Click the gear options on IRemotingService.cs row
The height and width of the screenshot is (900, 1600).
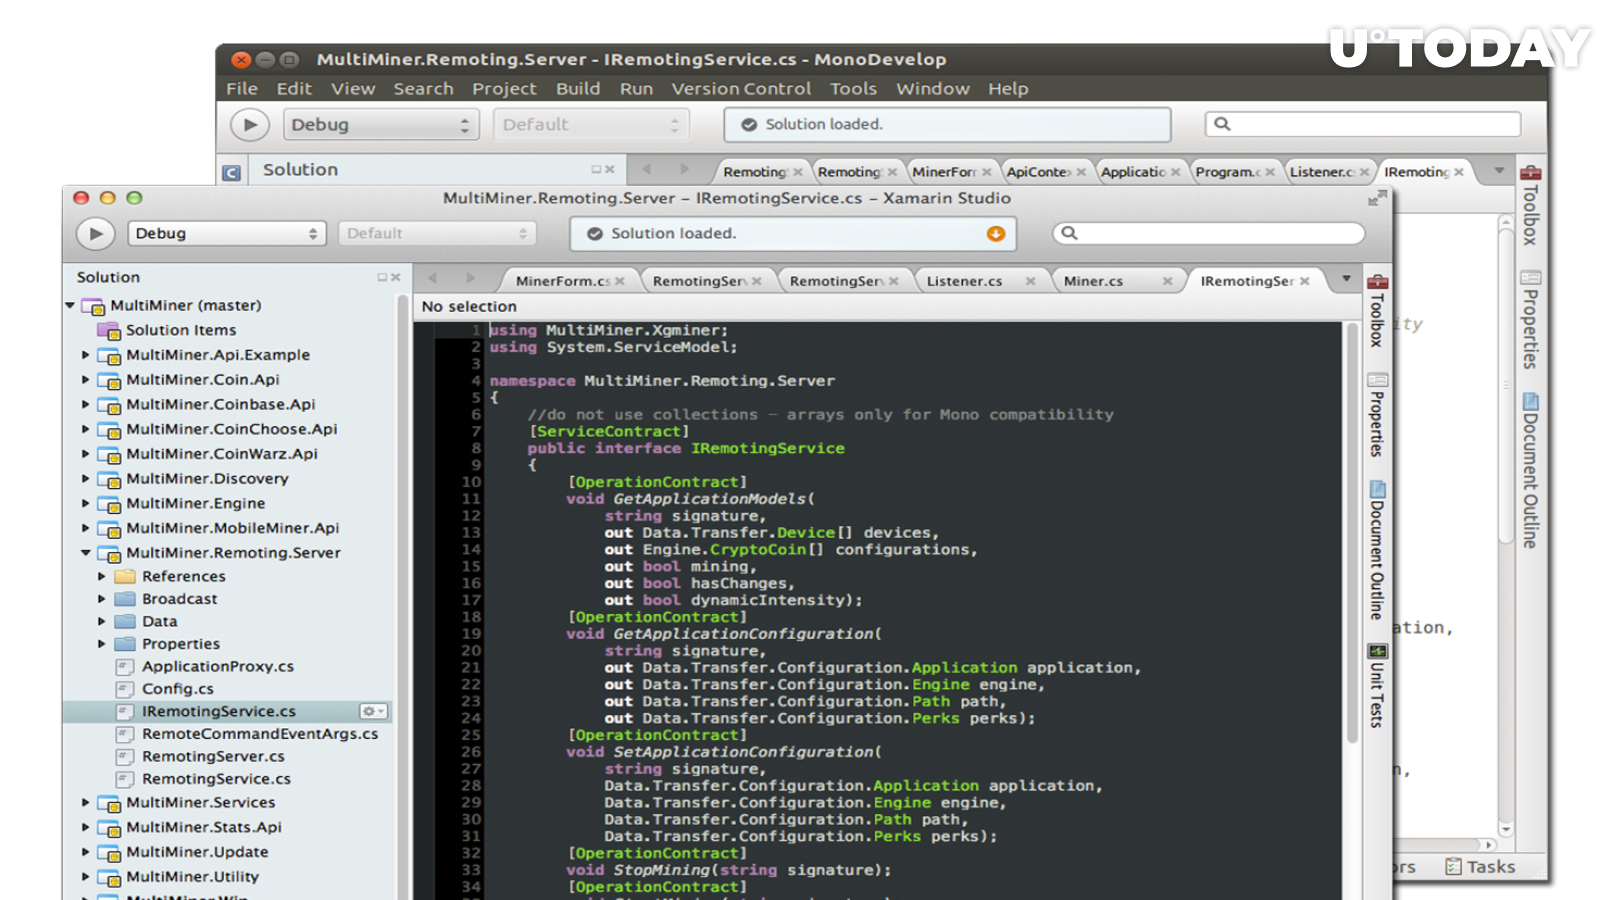373,711
